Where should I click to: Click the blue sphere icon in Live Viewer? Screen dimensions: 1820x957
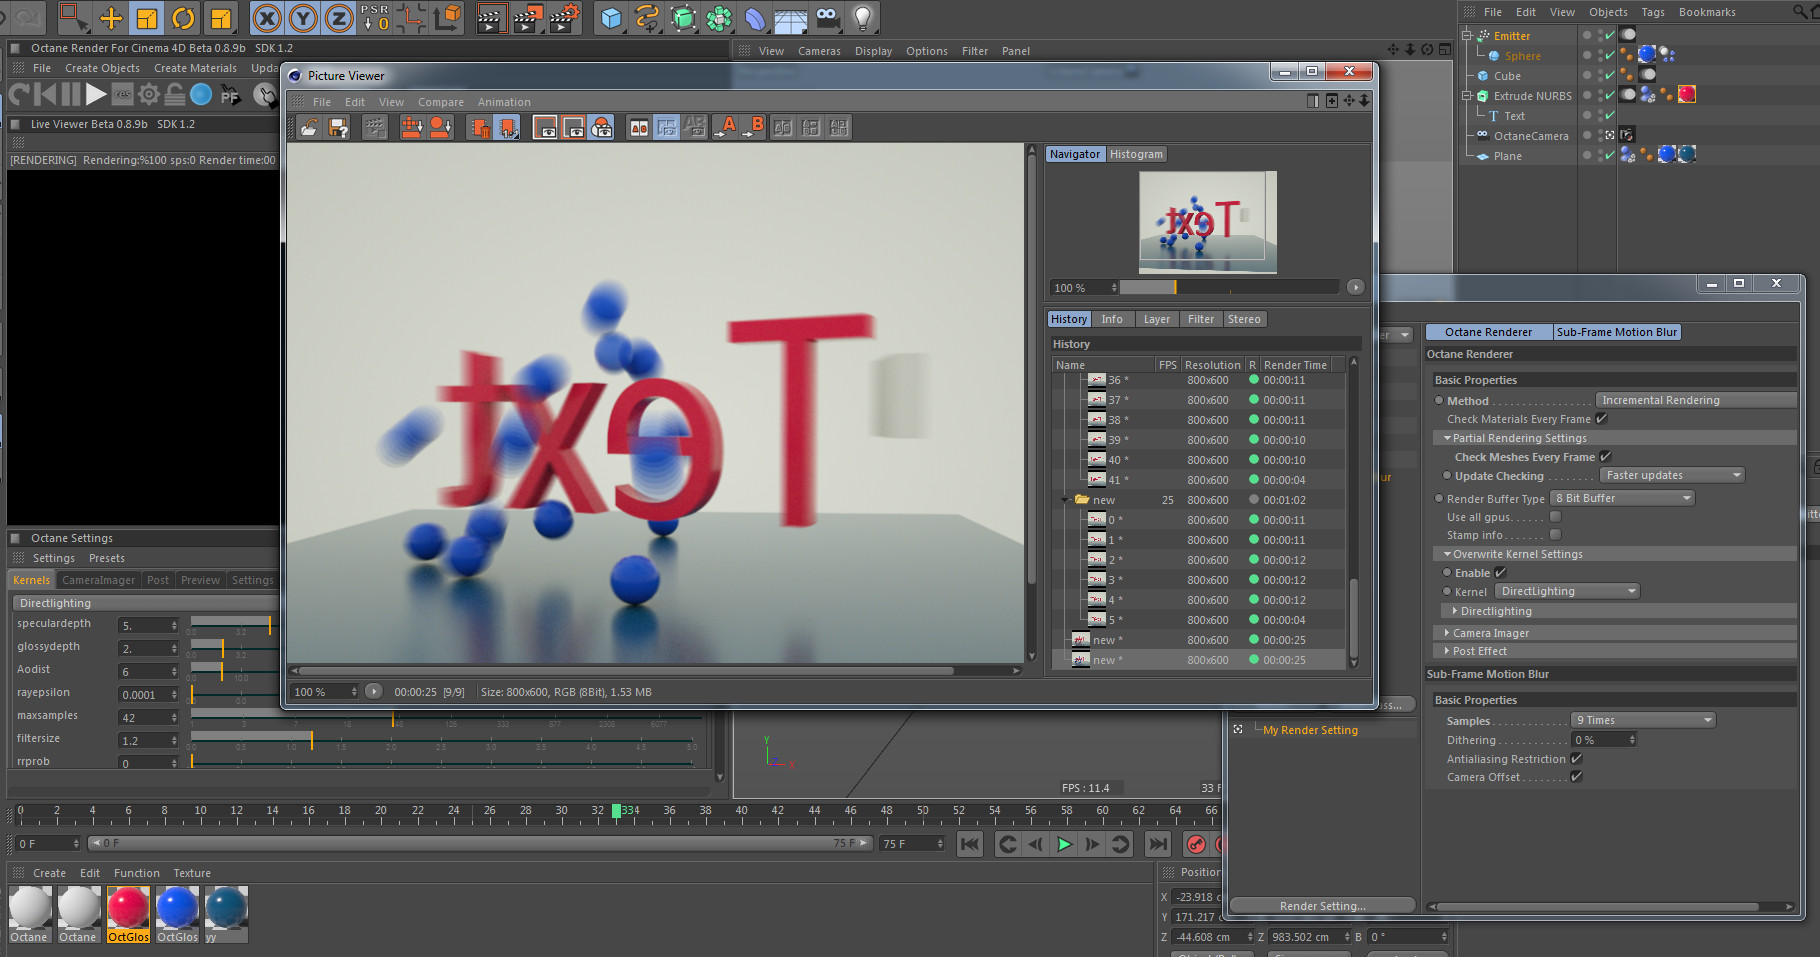point(201,94)
